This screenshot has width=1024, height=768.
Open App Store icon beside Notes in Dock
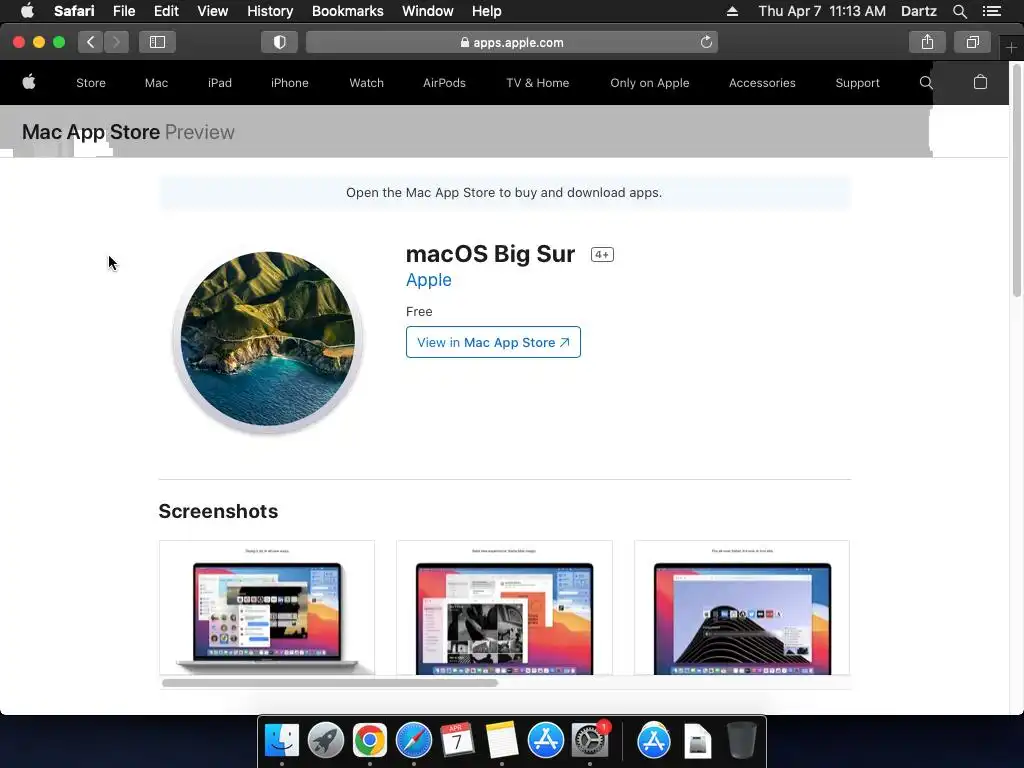545,741
